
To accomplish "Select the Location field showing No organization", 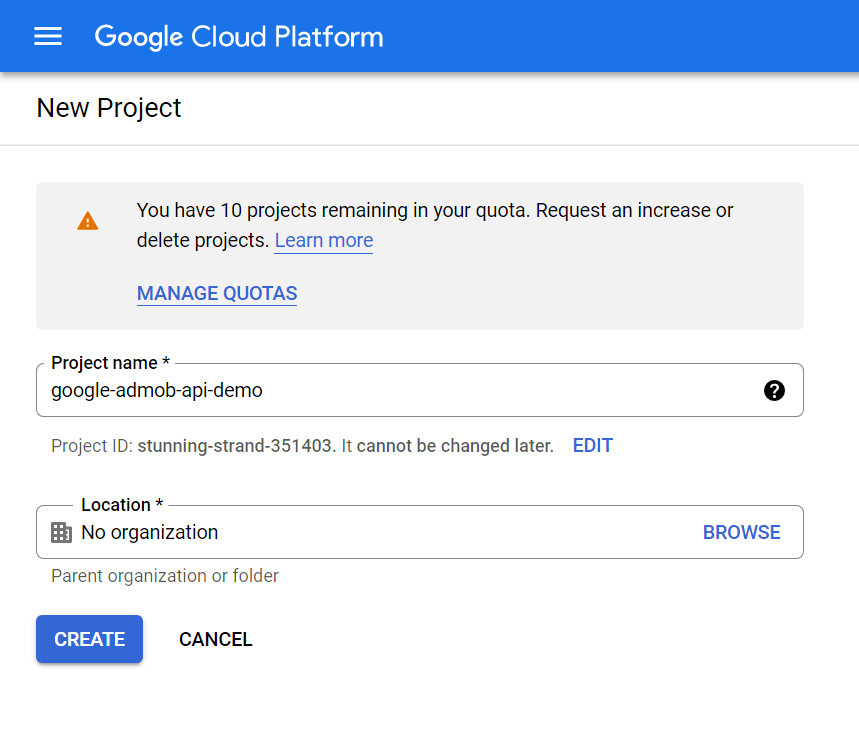I will point(420,532).
